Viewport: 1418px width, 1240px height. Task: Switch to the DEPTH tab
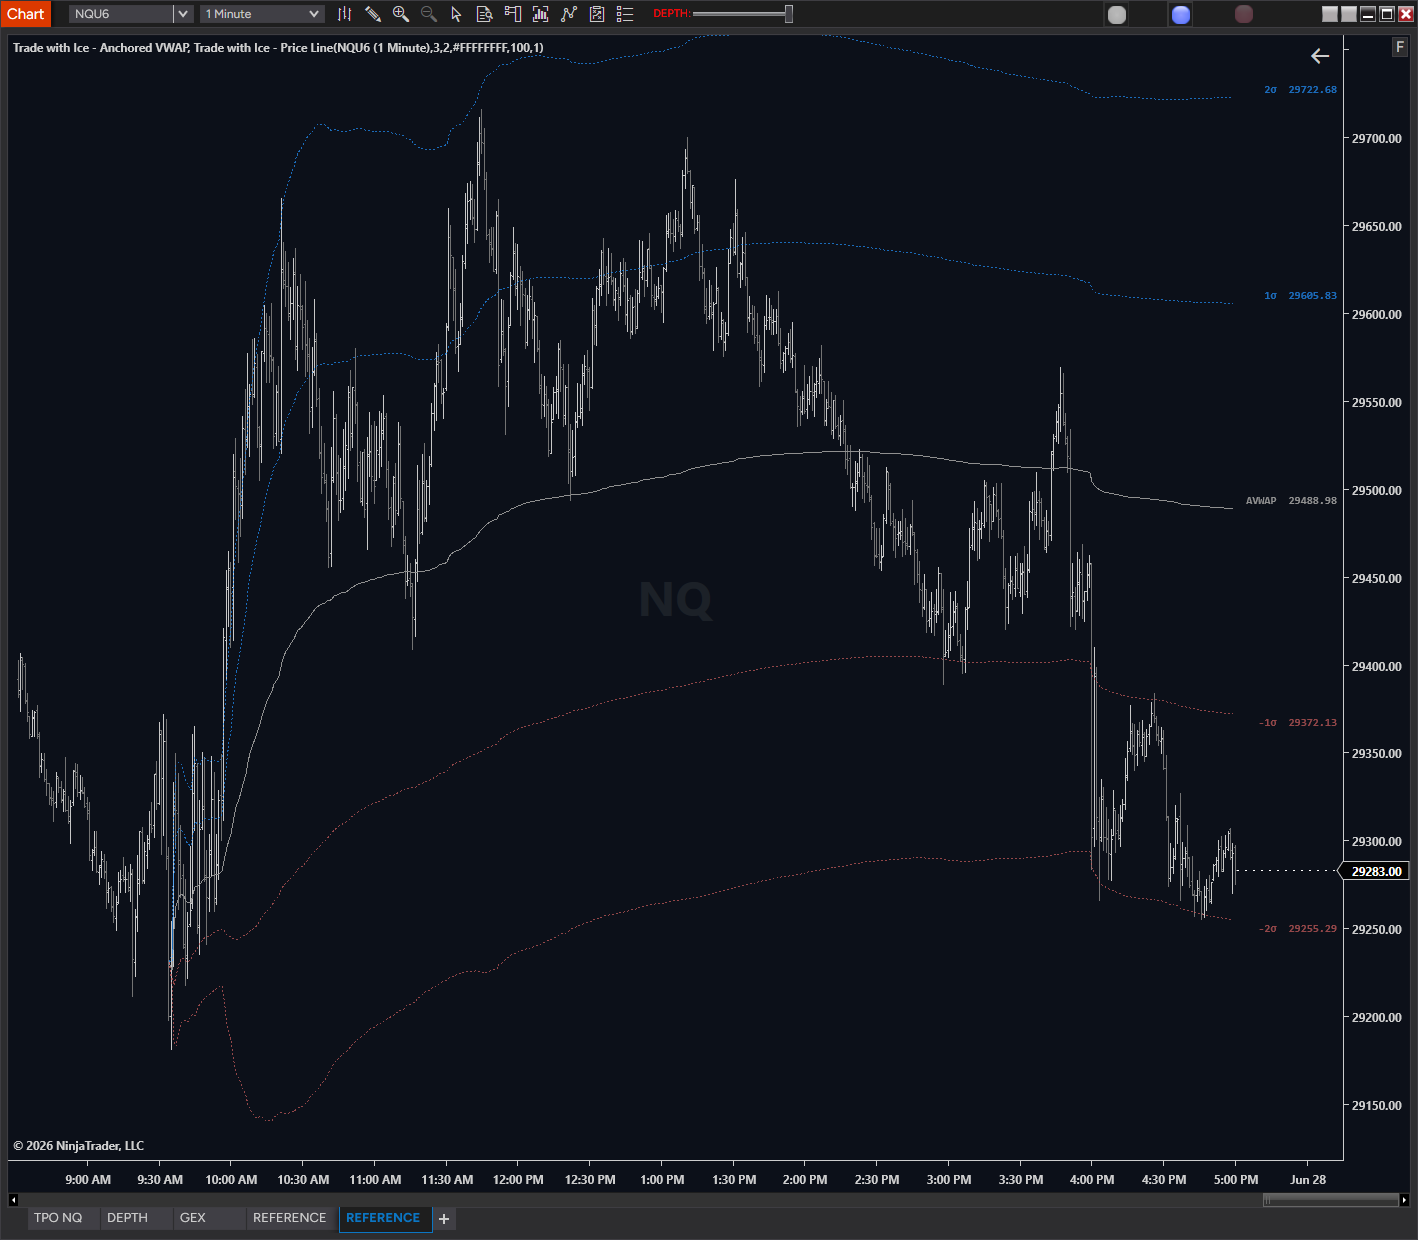pyautogui.click(x=128, y=1218)
